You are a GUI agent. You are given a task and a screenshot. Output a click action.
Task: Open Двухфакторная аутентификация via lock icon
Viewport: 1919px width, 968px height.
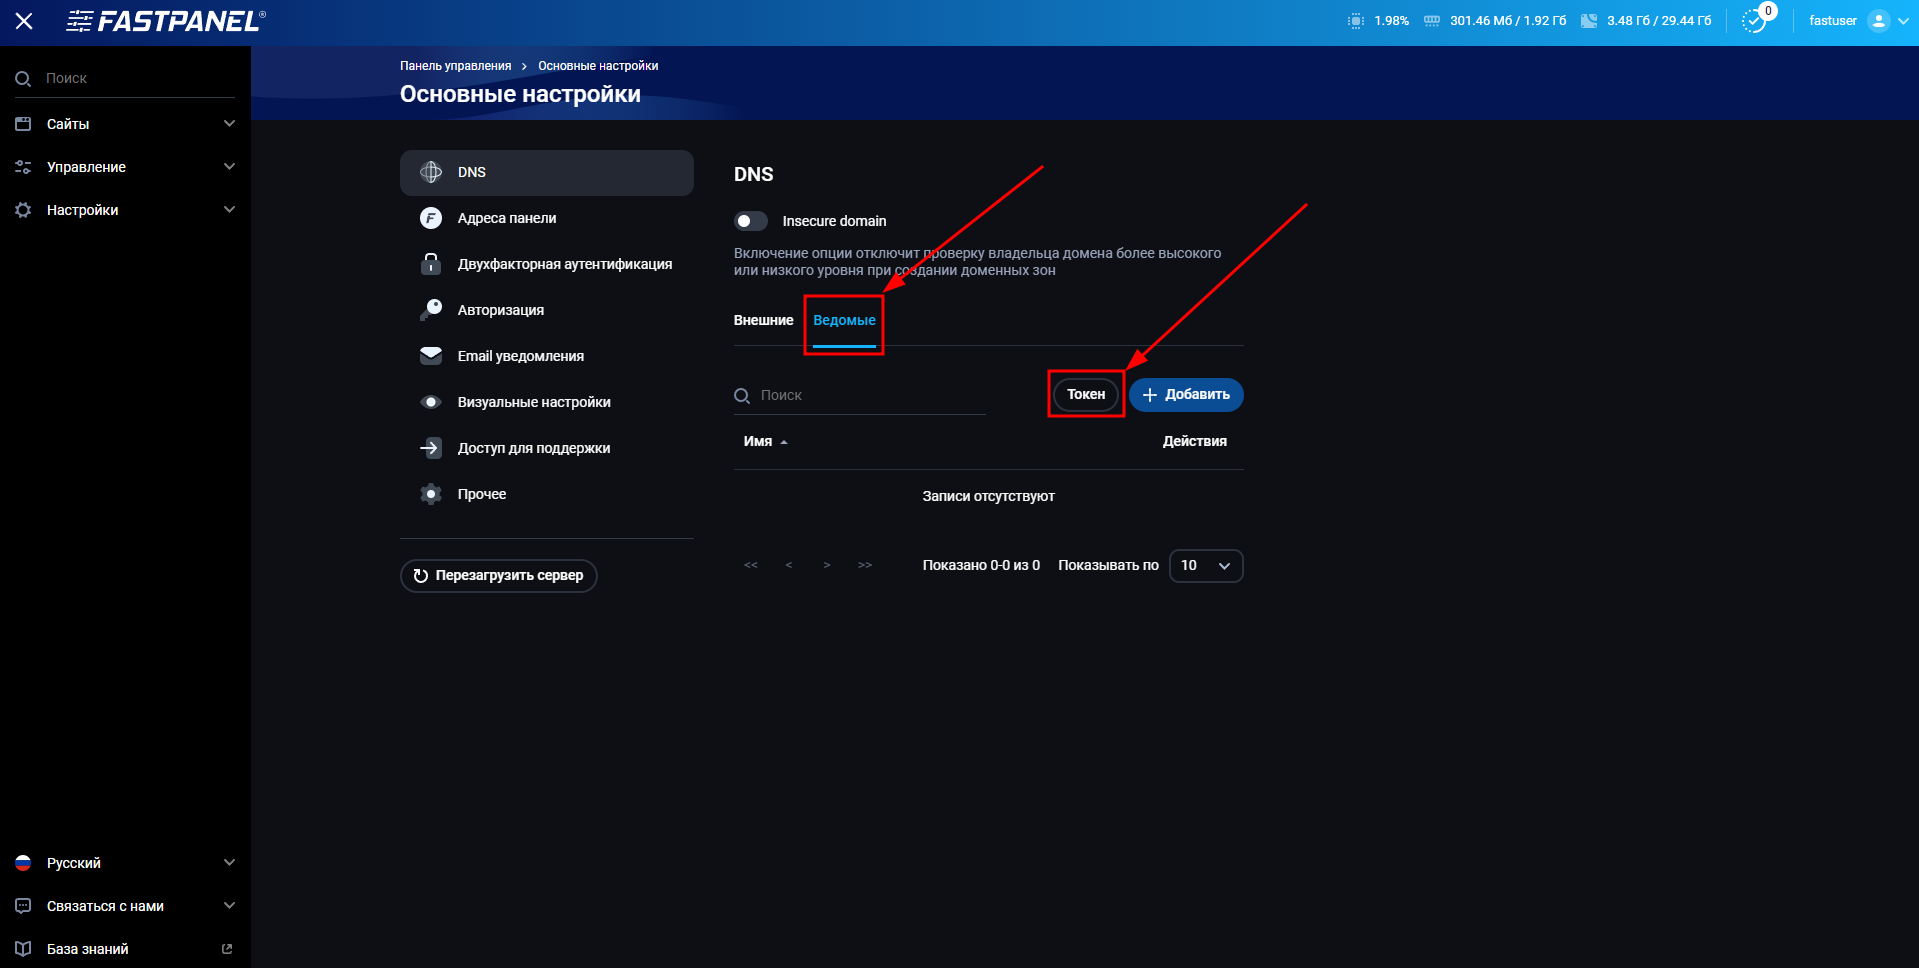(x=431, y=263)
